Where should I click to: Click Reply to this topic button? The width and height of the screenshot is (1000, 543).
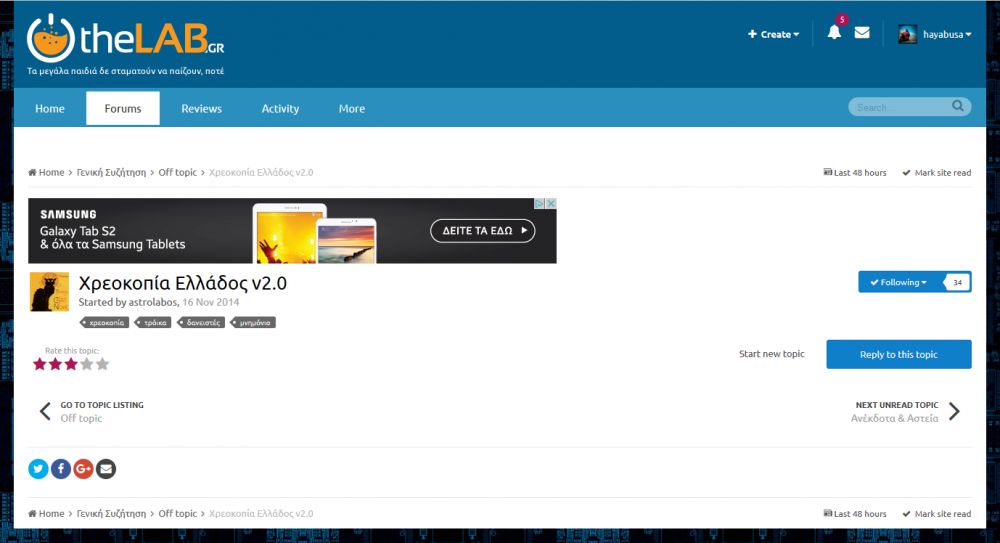coord(899,354)
